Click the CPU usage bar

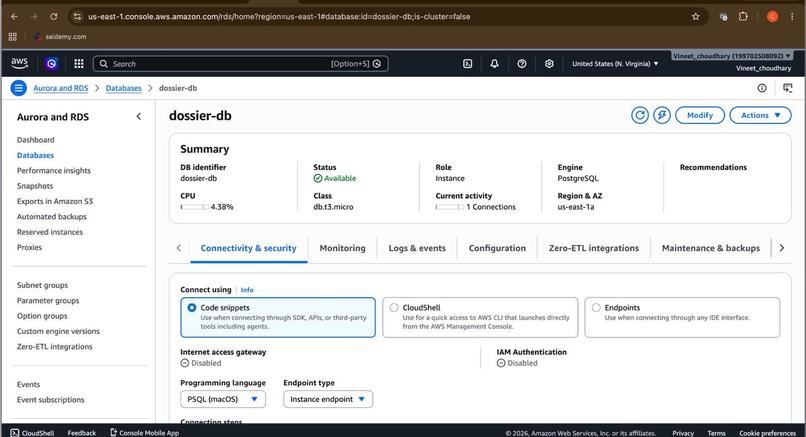(194, 207)
